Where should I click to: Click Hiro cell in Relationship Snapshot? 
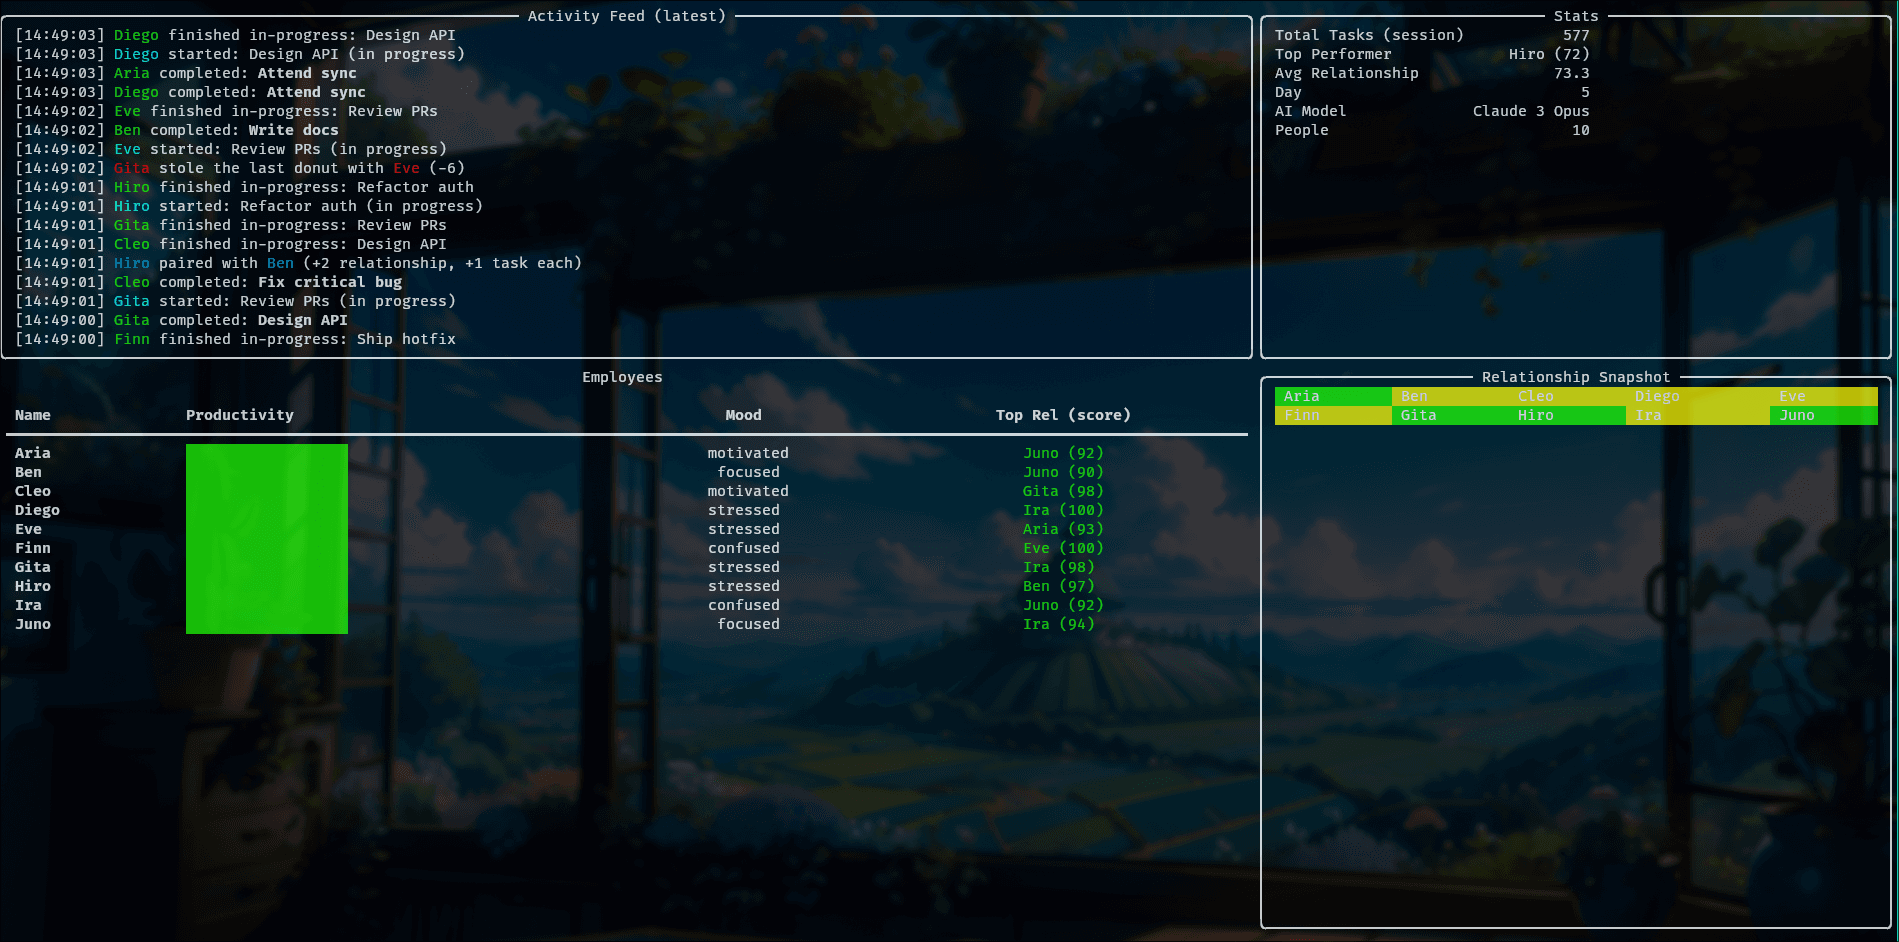point(1567,415)
